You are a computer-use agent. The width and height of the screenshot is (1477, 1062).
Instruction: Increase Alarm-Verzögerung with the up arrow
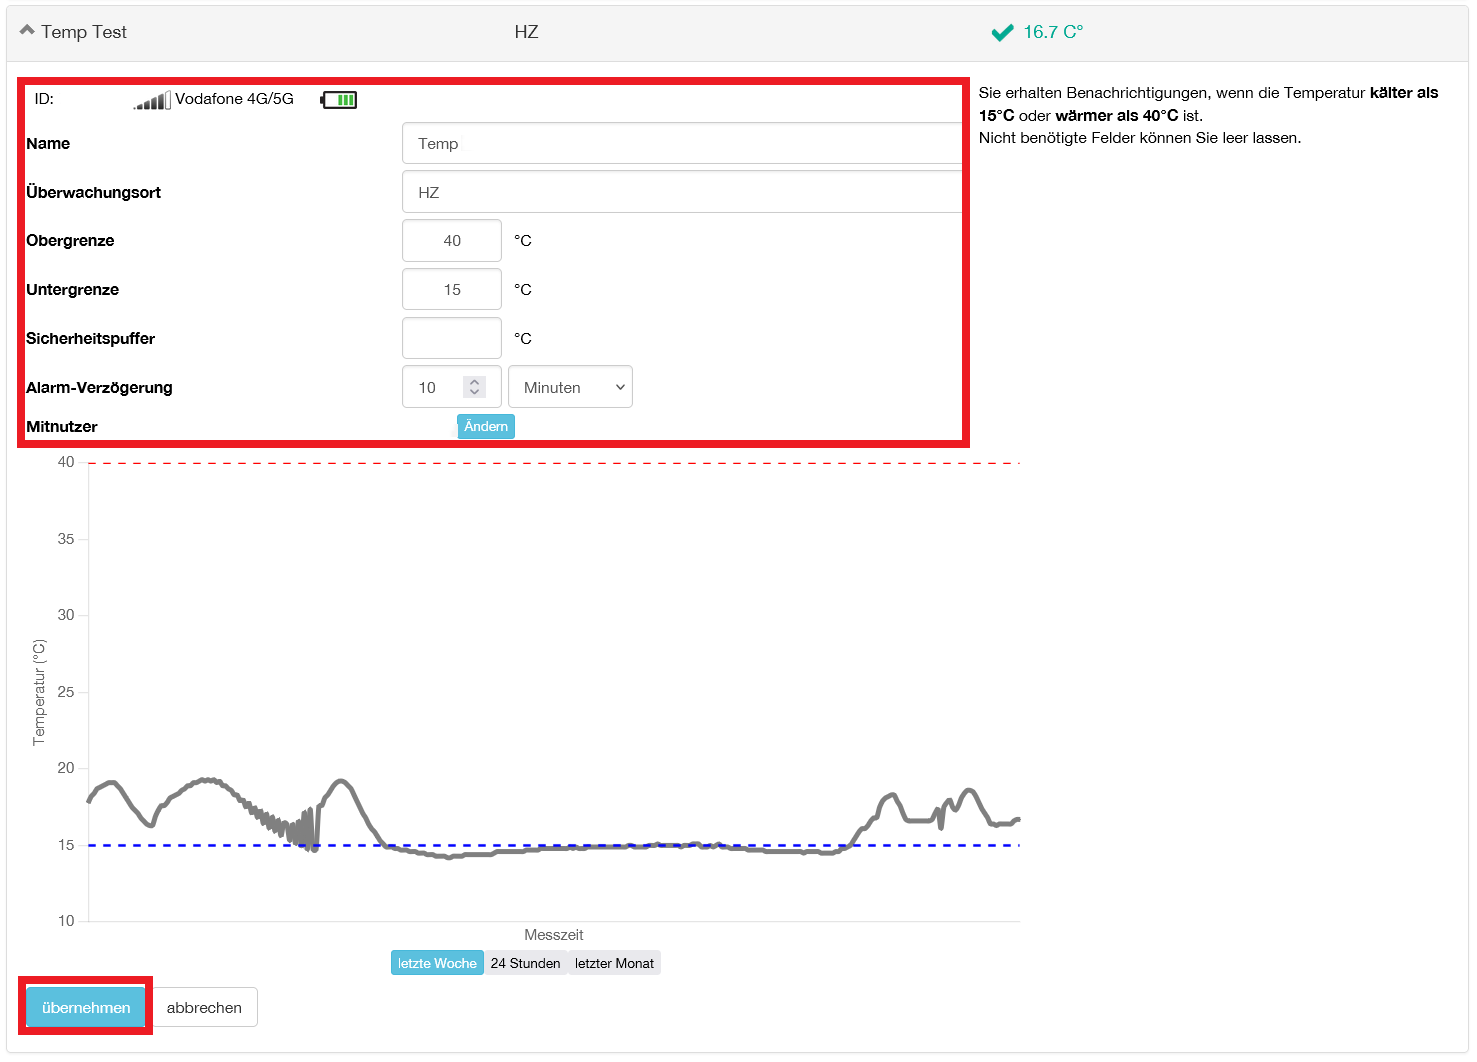pos(475,381)
